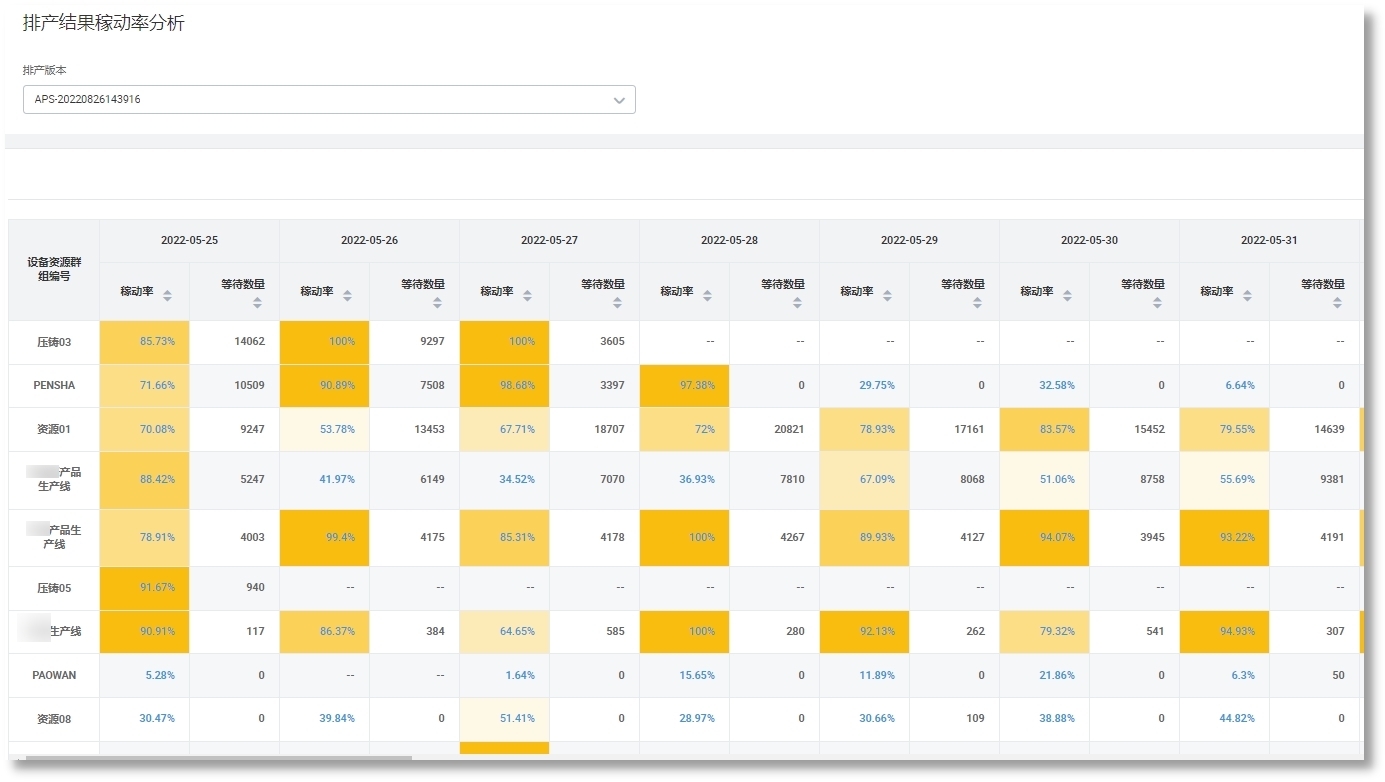Click the 91.67% highlighted cell for 压铸05
Screen dimensions: 1385x782
pos(144,589)
